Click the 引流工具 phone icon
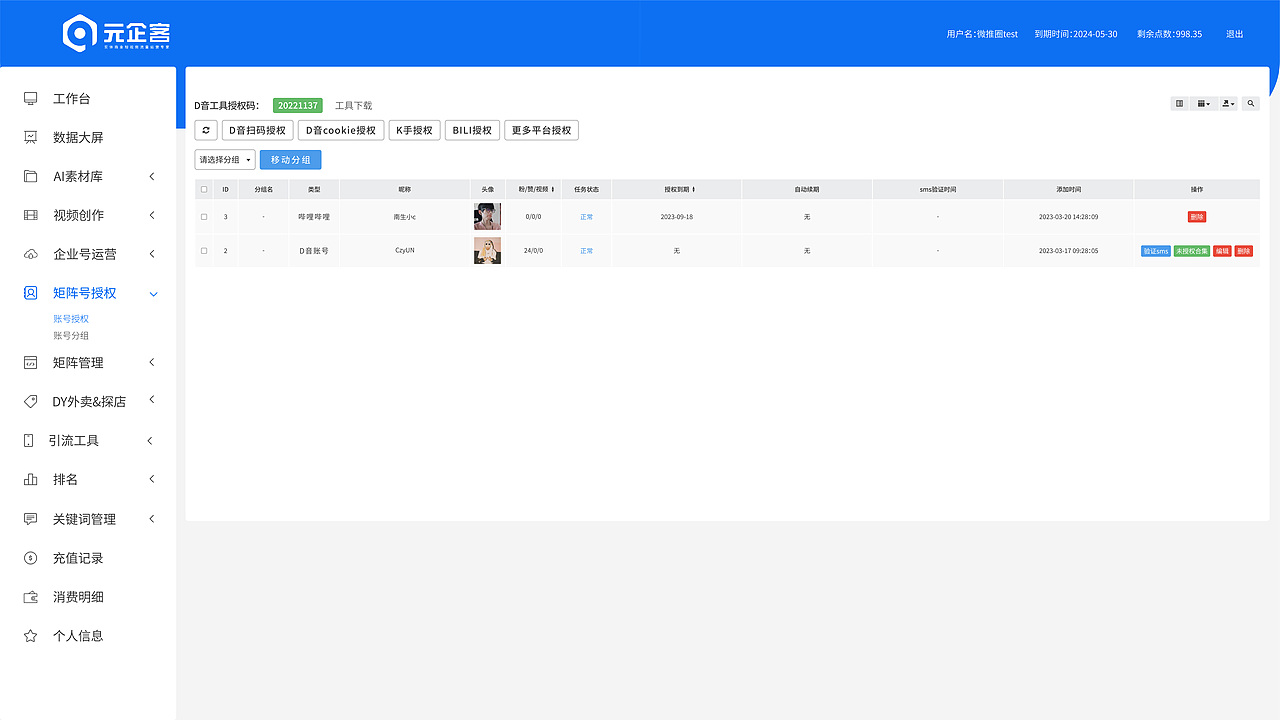The height and width of the screenshot is (720, 1280). coord(27,440)
